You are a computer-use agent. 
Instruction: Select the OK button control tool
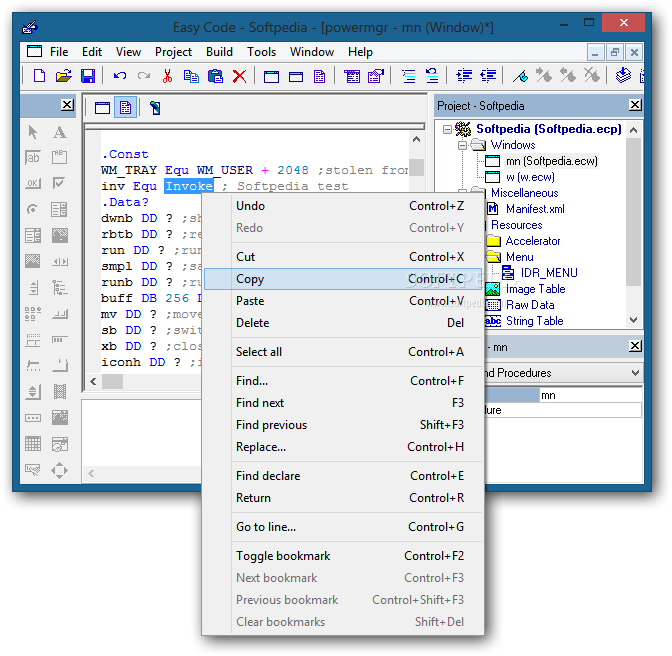point(33,183)
